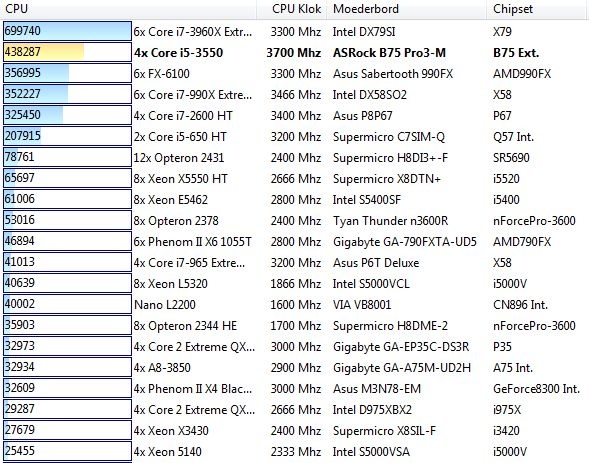Click the AMD990FX chipset cell

tap(522, 74)
